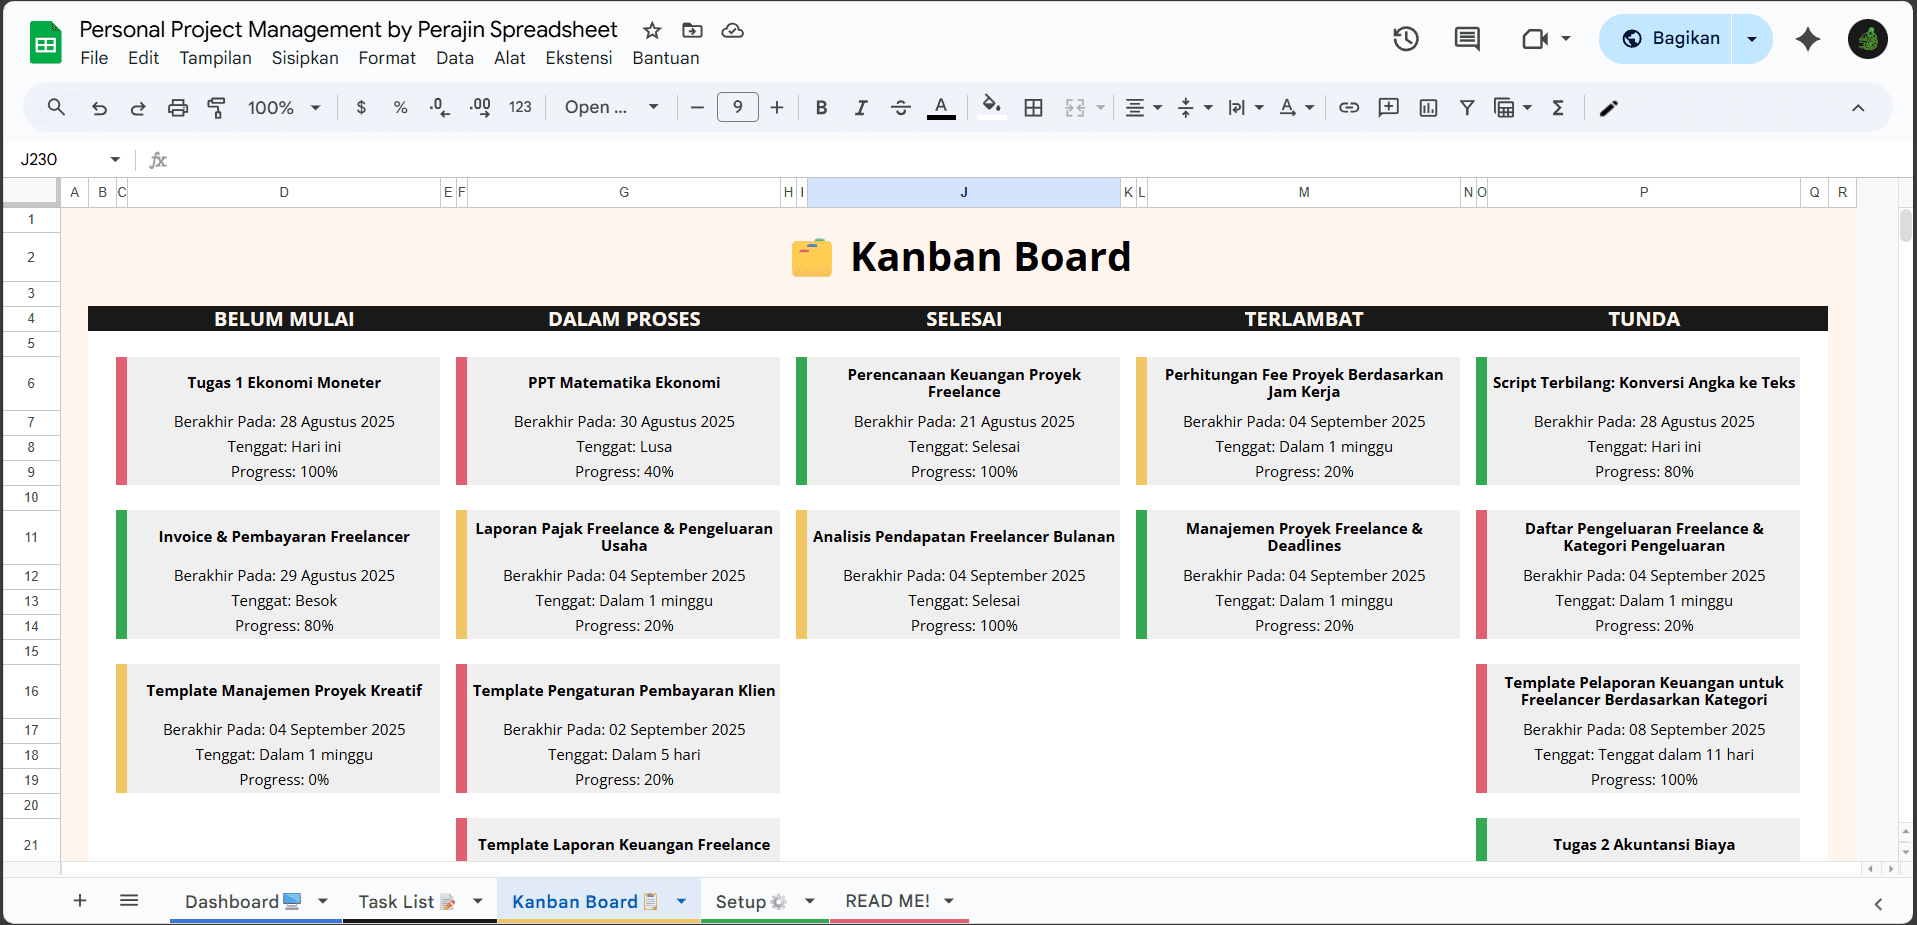Open the Tampilan menu
This screenshot has width=1917, height=925.
215,58
